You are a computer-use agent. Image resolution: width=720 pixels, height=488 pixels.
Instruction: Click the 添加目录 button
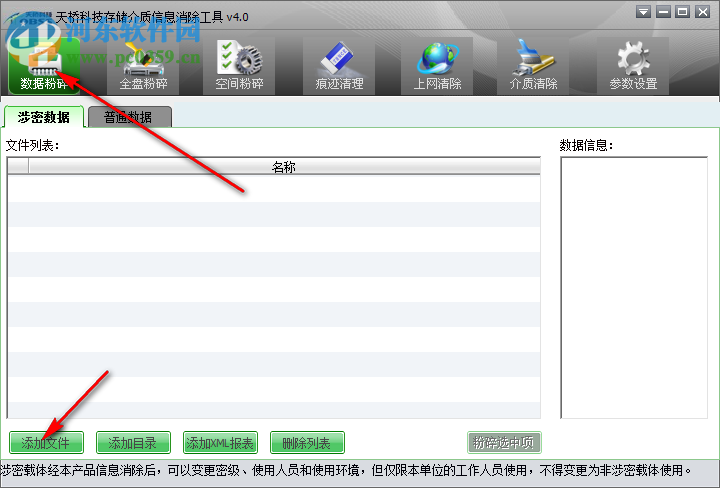[133, 443]
